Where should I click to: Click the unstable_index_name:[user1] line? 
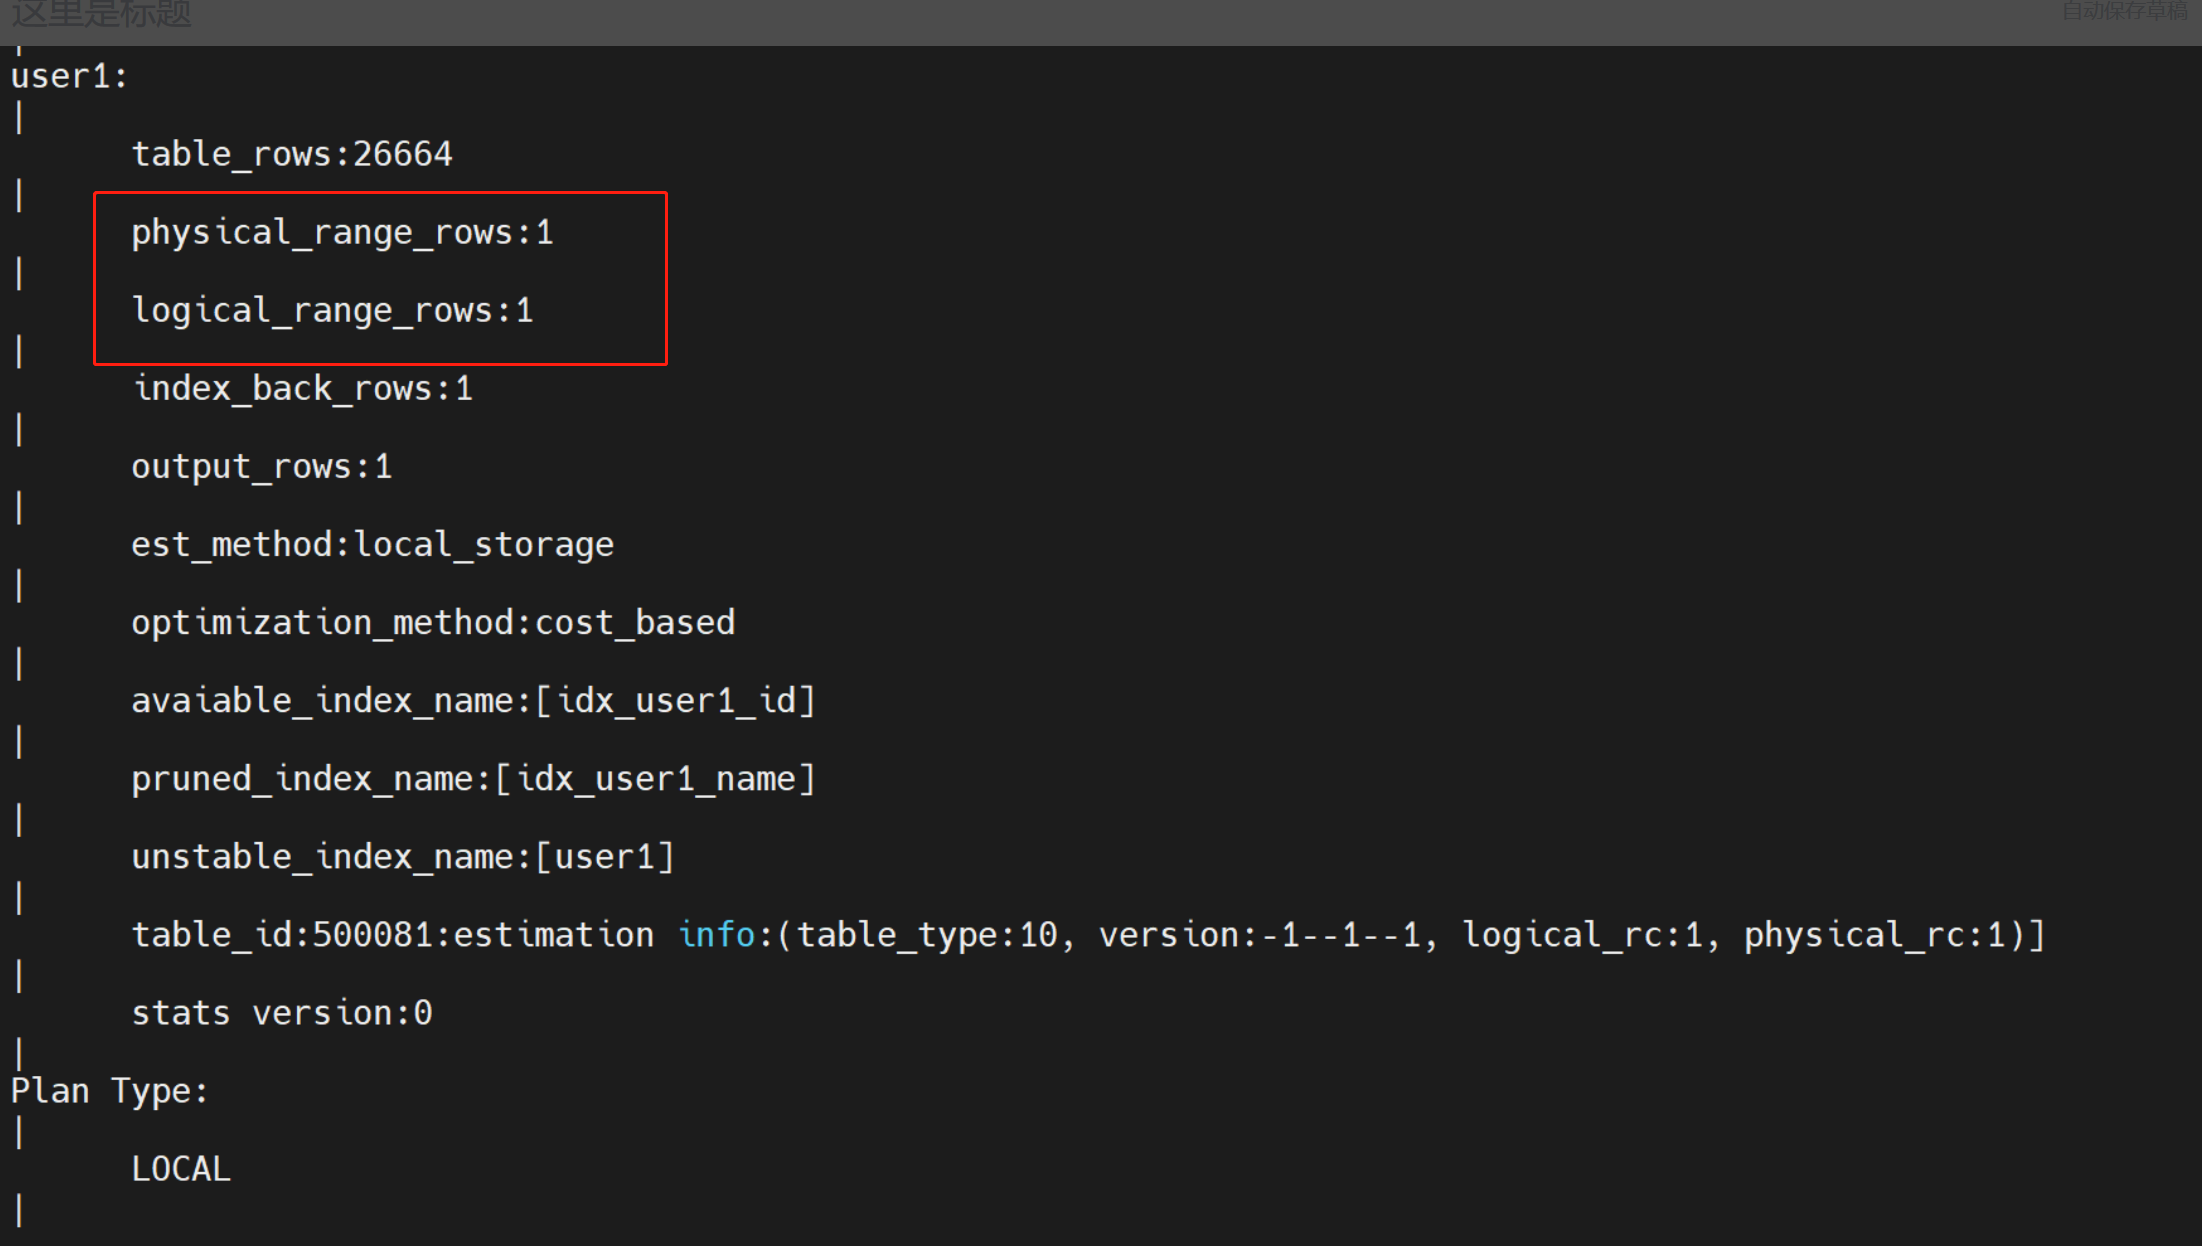pyautogui.click(x=403, y=856)
